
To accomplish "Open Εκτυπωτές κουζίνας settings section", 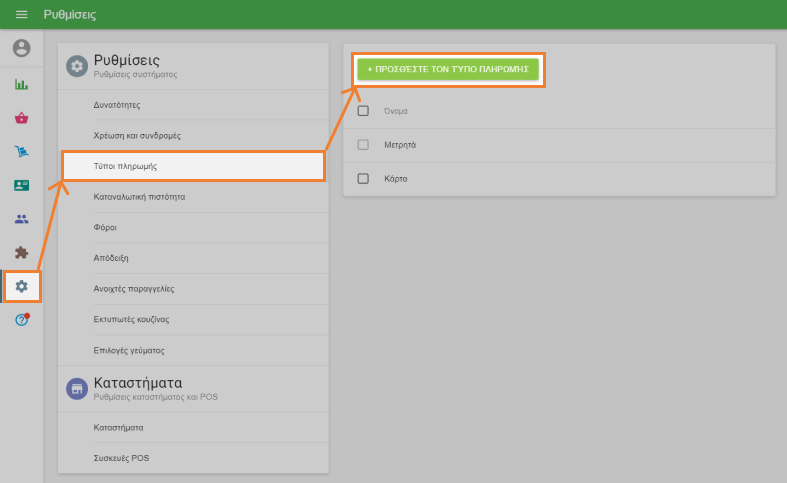I will point(131,319).
